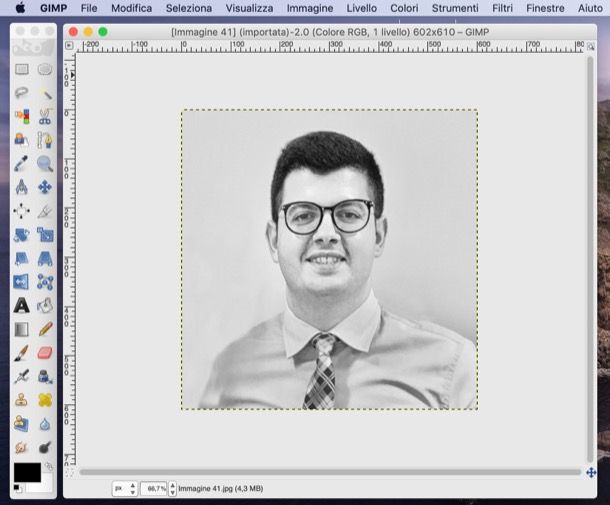
Task: Select the Text tool
Action: tap(22, 306)
